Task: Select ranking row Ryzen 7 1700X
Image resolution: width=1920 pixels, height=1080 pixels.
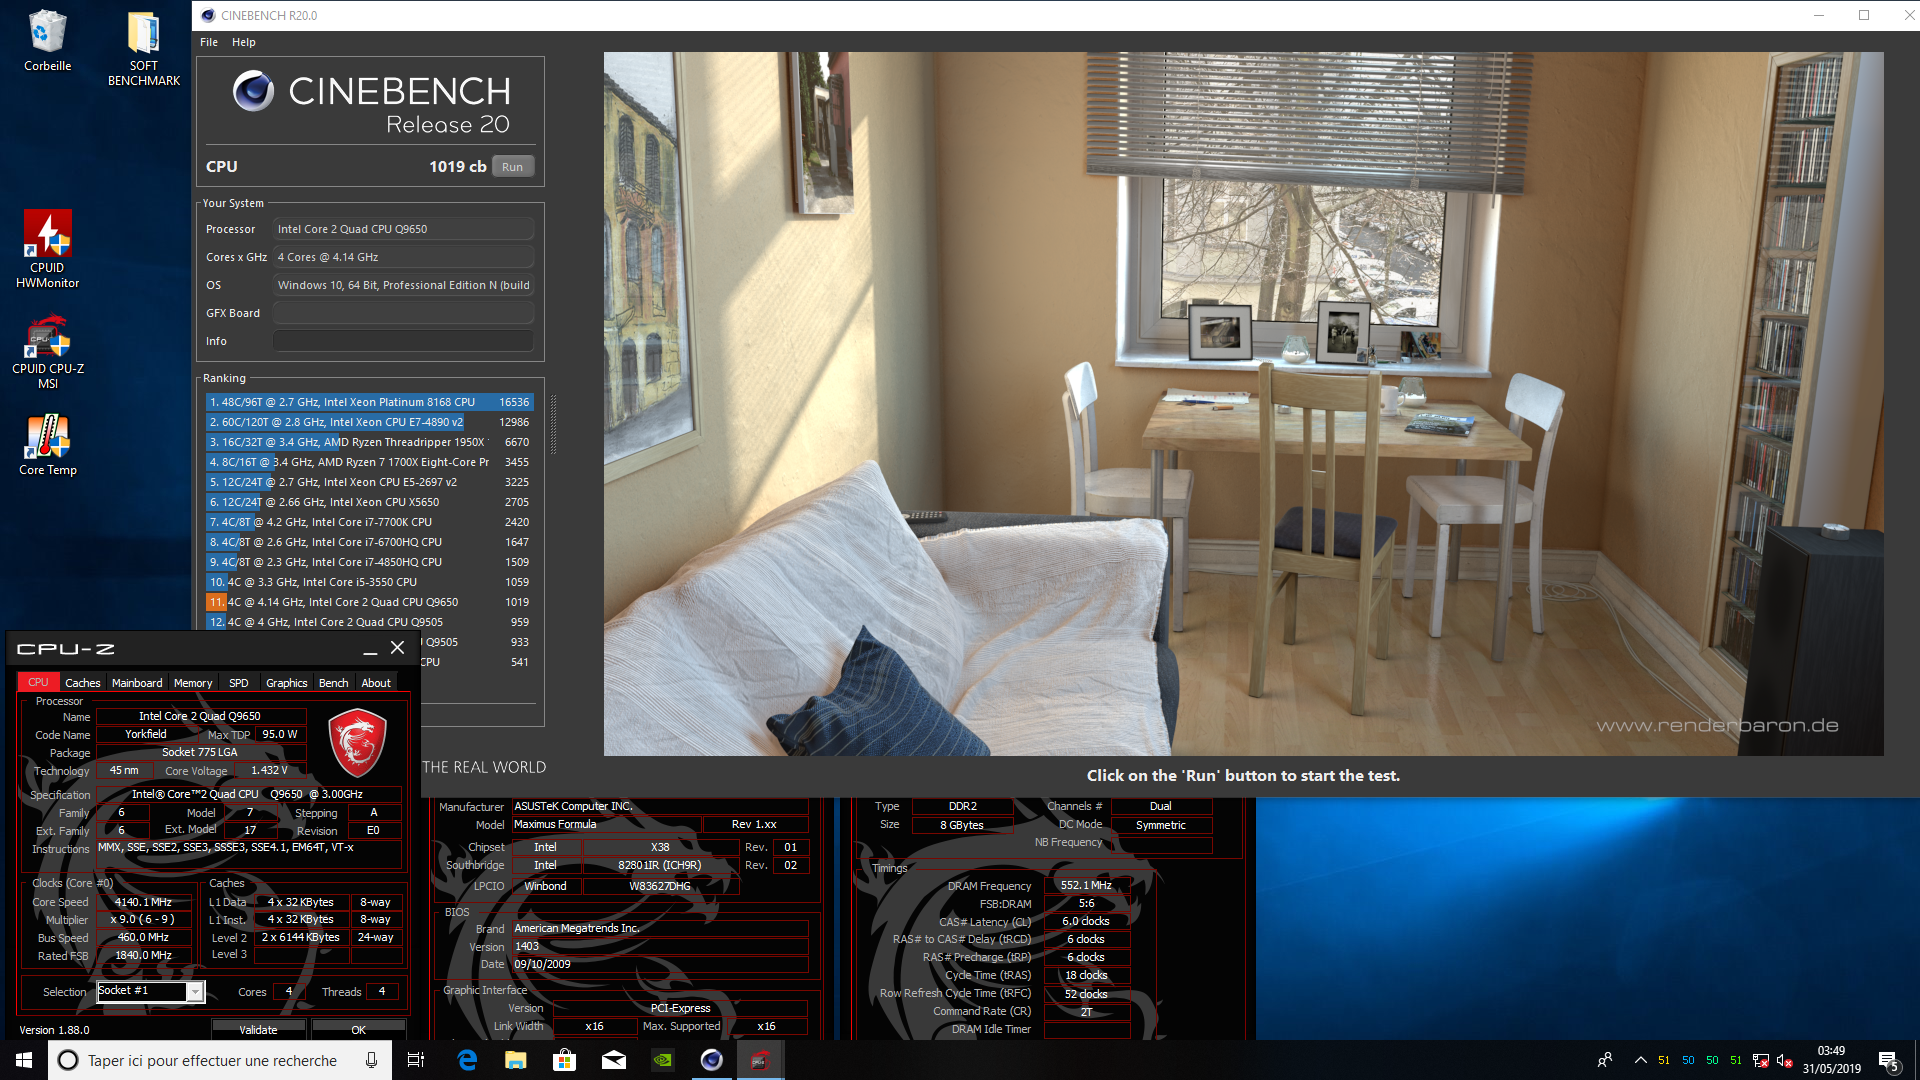Action: click(x=369, y=462)
